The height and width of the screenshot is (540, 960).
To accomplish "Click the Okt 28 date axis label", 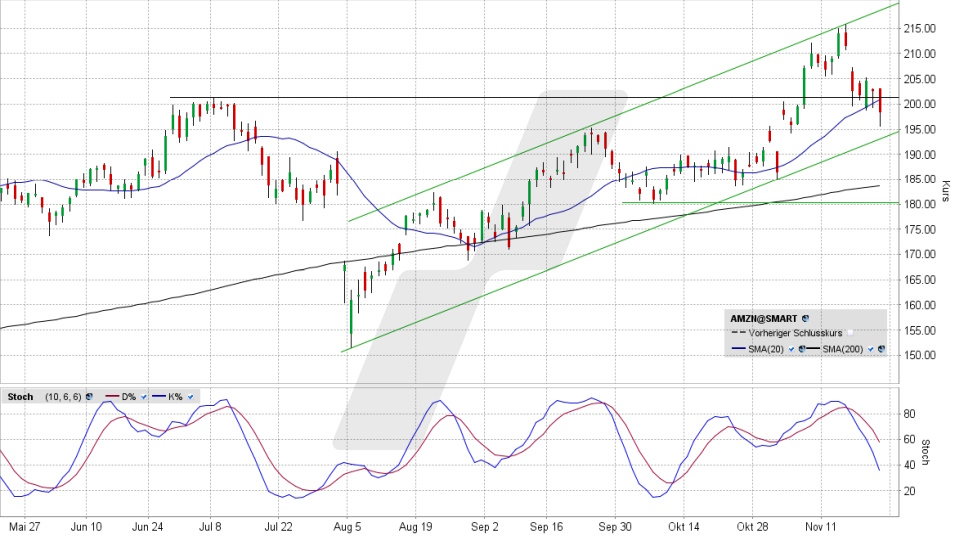I will [752, 527].
